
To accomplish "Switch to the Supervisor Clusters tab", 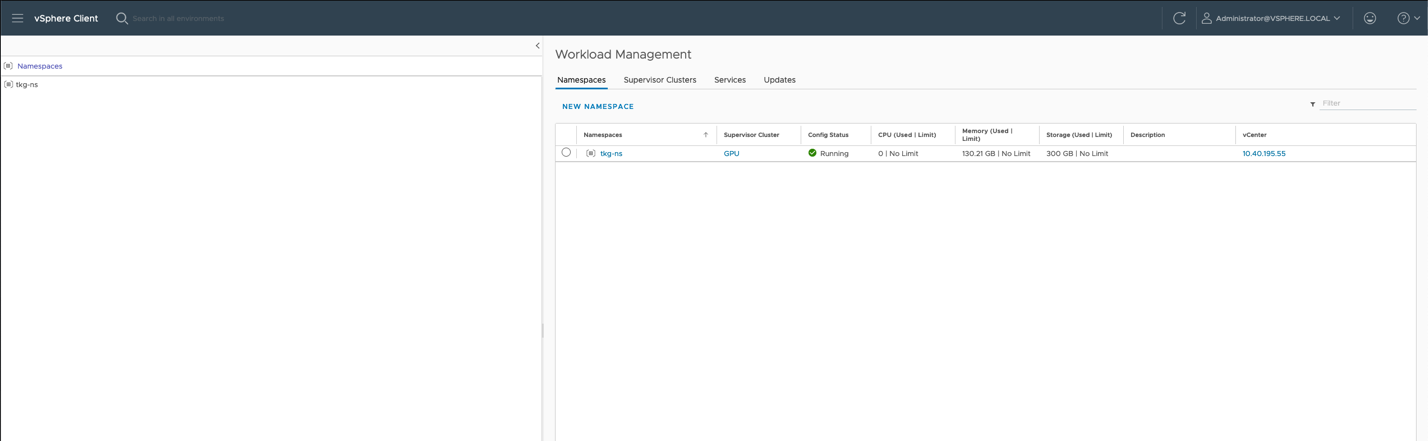I will tap(659, 80).
